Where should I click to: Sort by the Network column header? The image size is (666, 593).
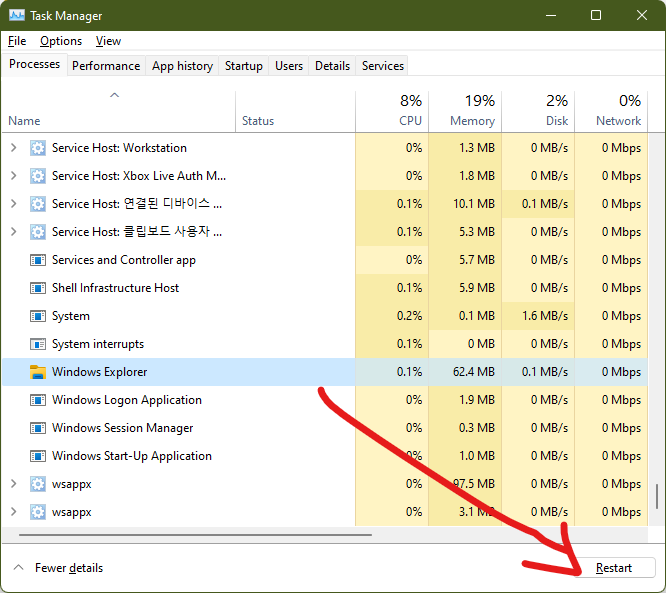pyautogui.click(x=611, y=111)
